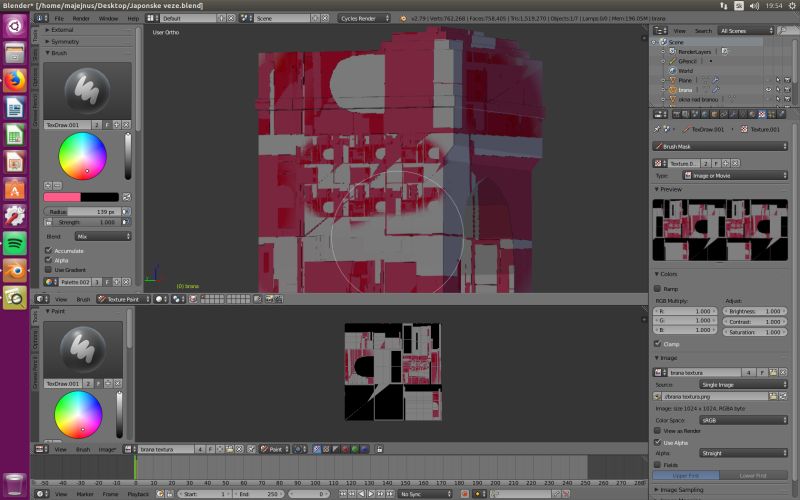
Task: Open the Window menu
Action: [108, 18]
